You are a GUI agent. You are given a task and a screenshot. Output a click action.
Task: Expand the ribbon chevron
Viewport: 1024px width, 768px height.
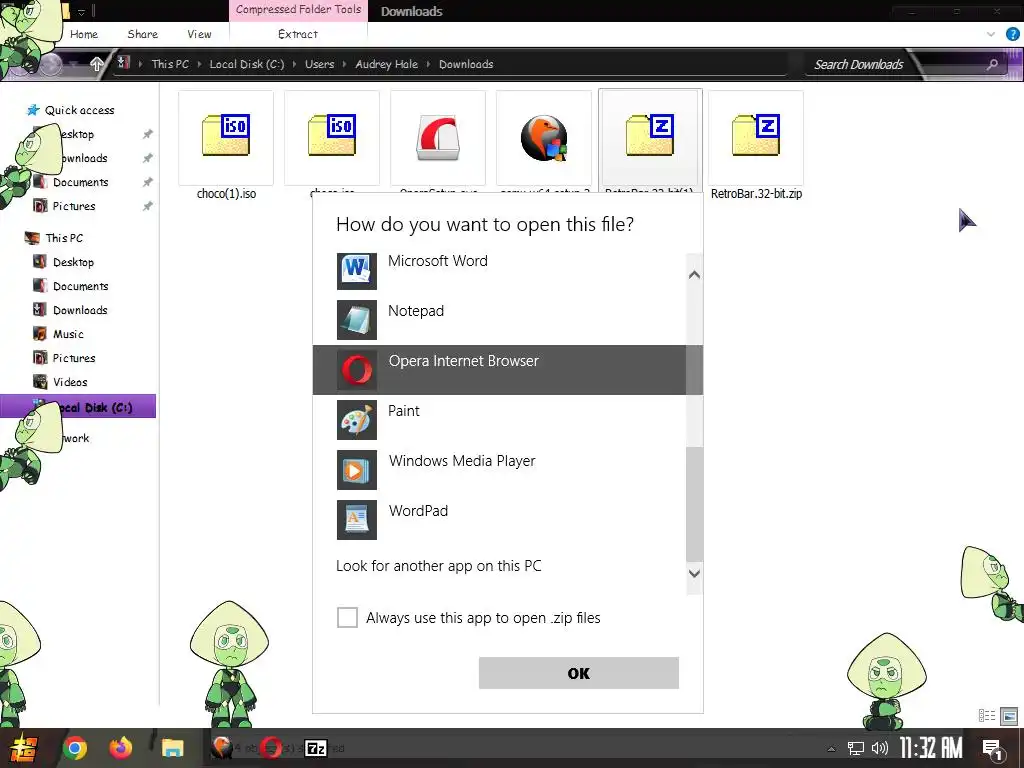click(x=991, y=34)
